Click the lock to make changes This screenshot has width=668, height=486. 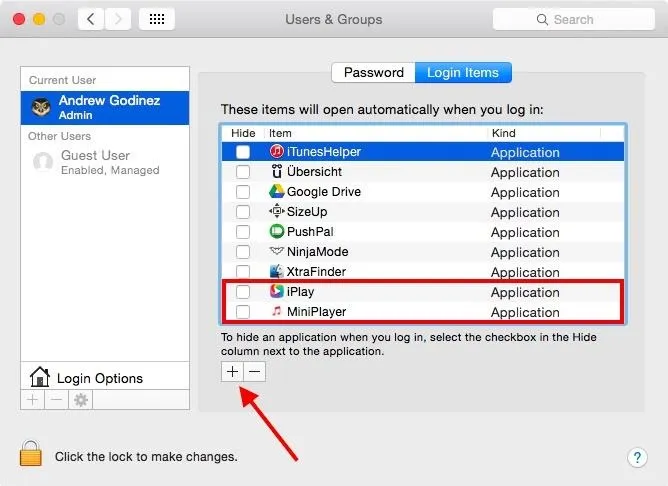[31, 454]
